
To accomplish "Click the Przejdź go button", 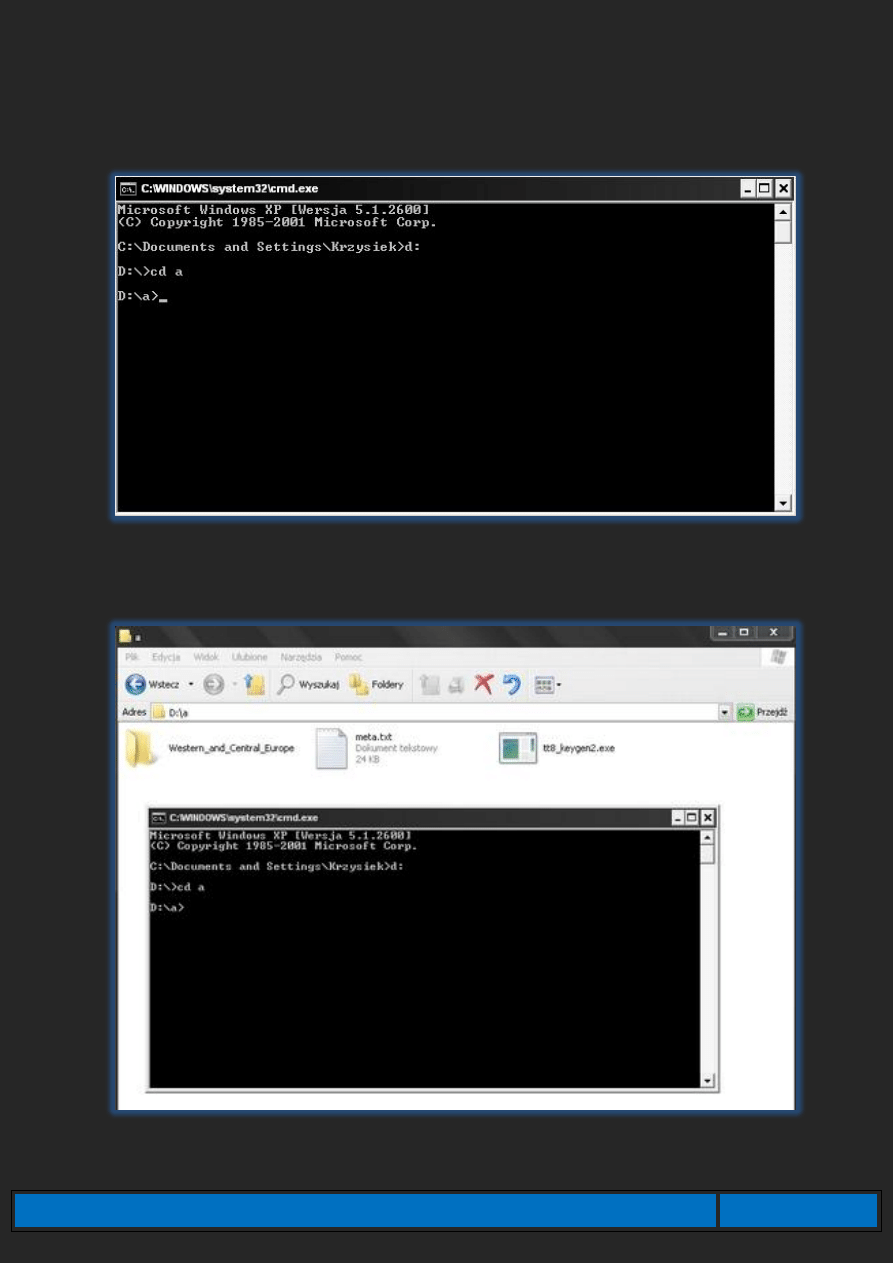I will pos(763,712).
